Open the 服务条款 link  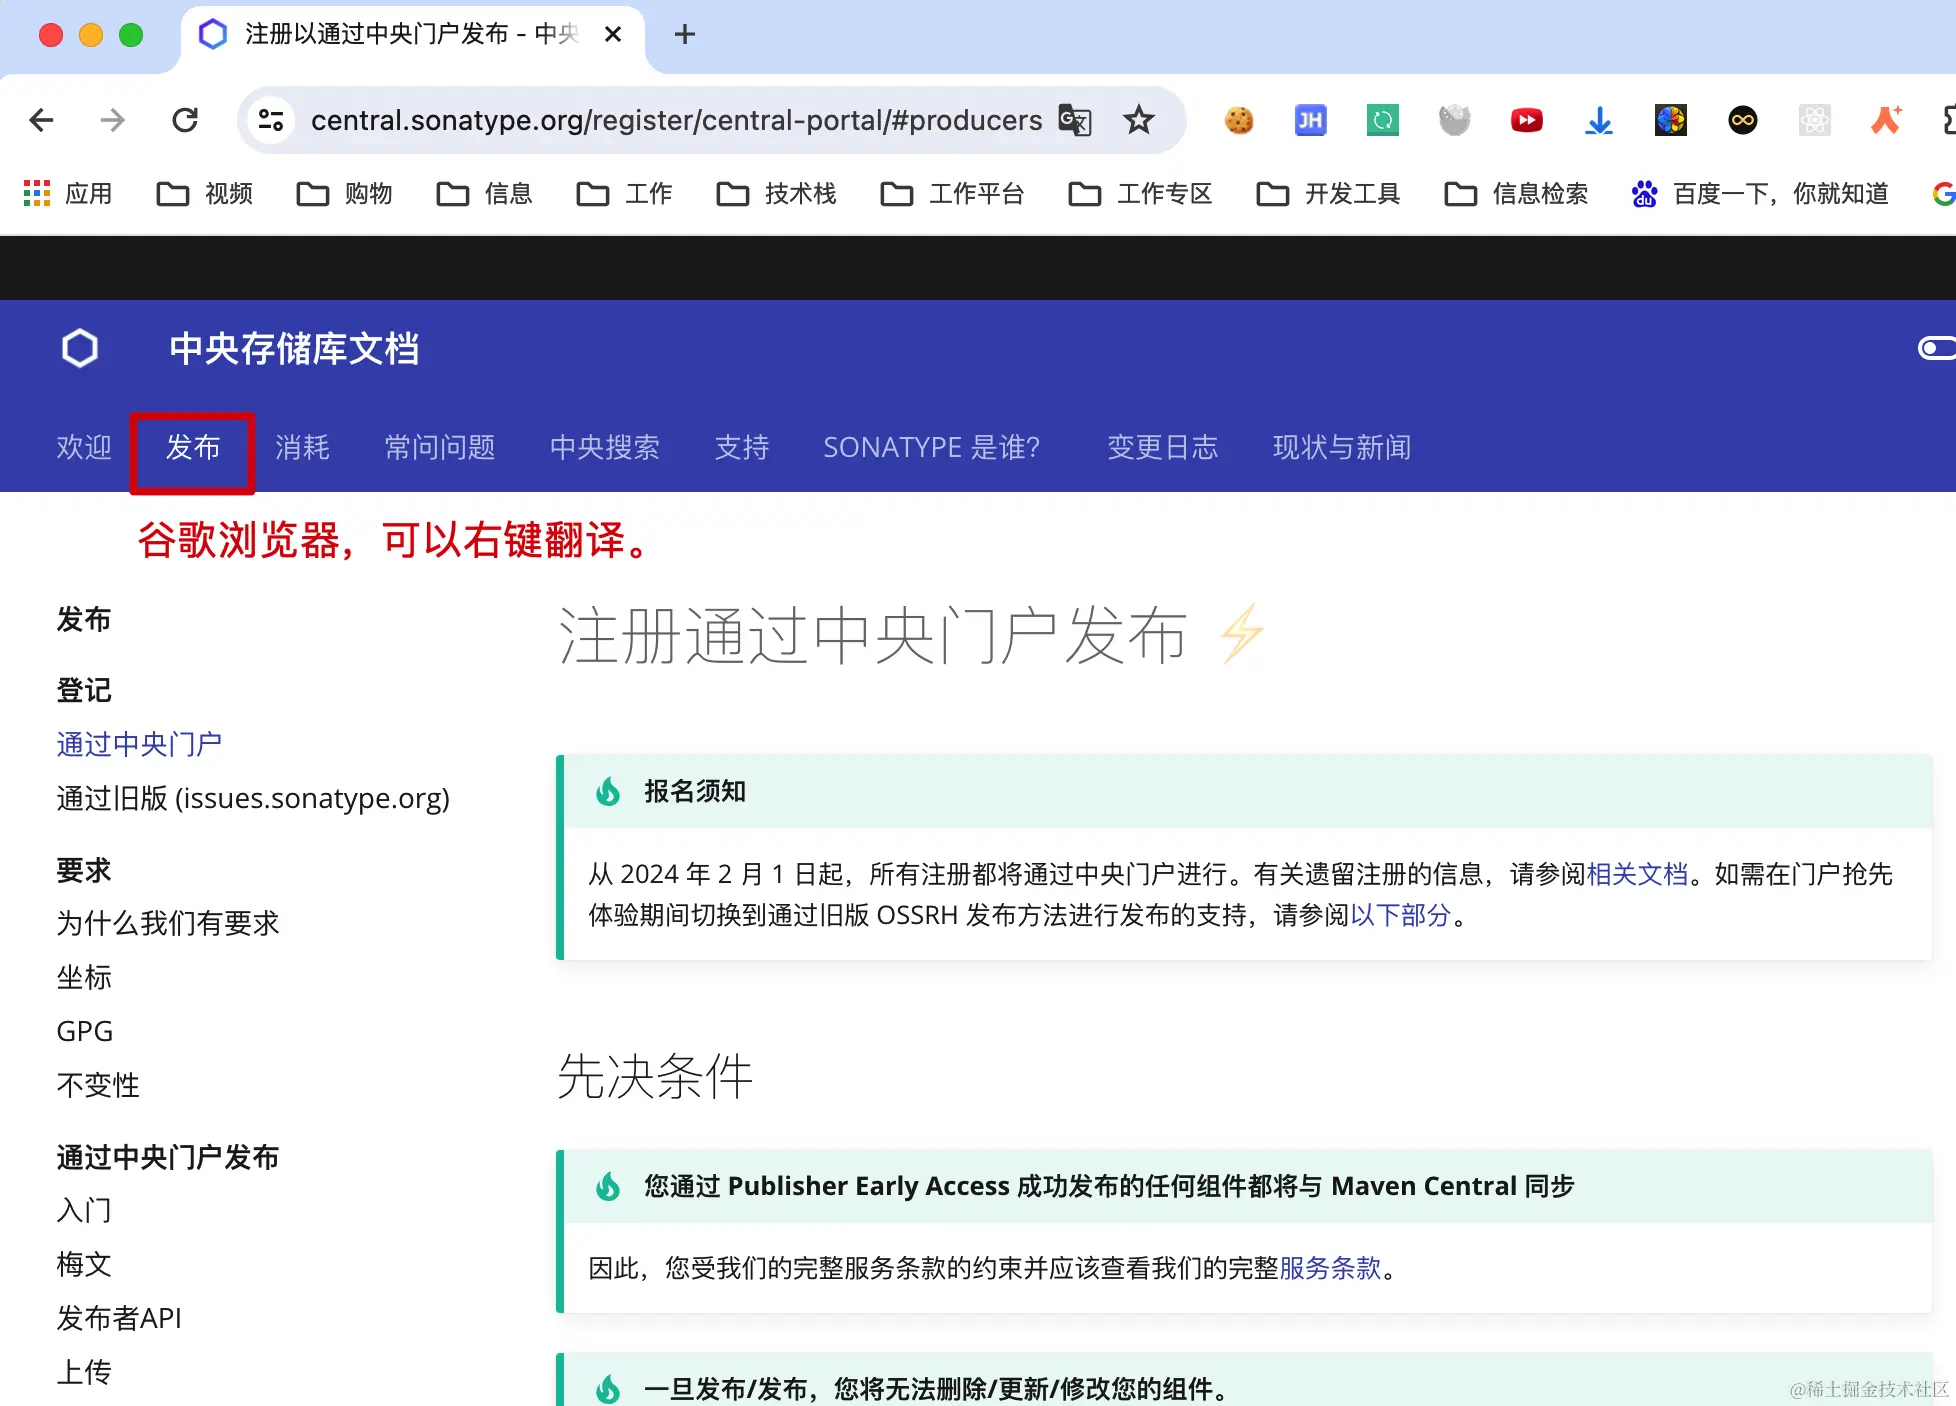click(x=1330, y=1268)
